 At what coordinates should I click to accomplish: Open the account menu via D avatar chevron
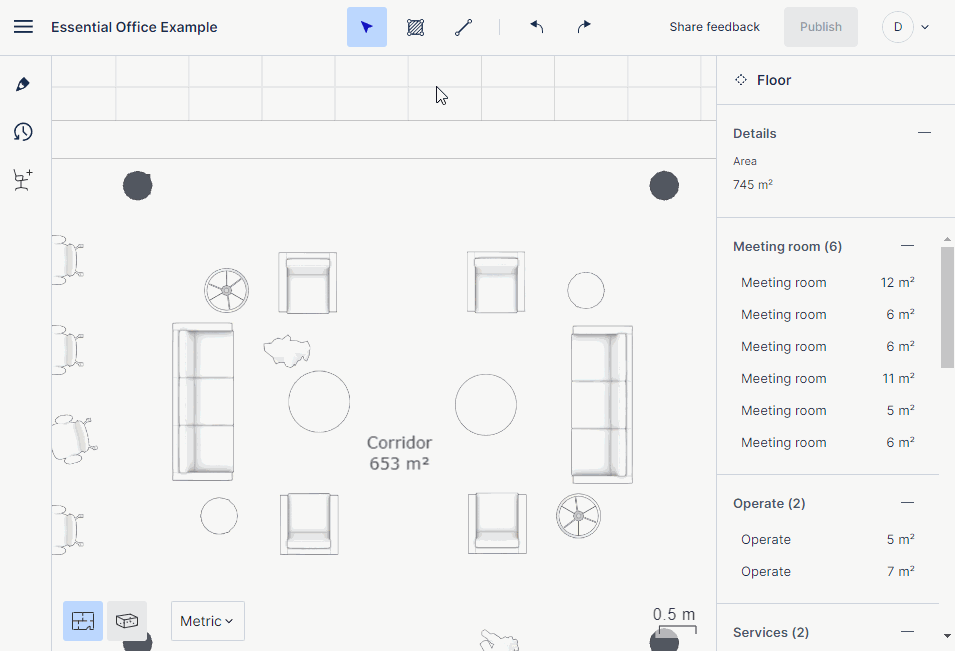tap(925, 27)
